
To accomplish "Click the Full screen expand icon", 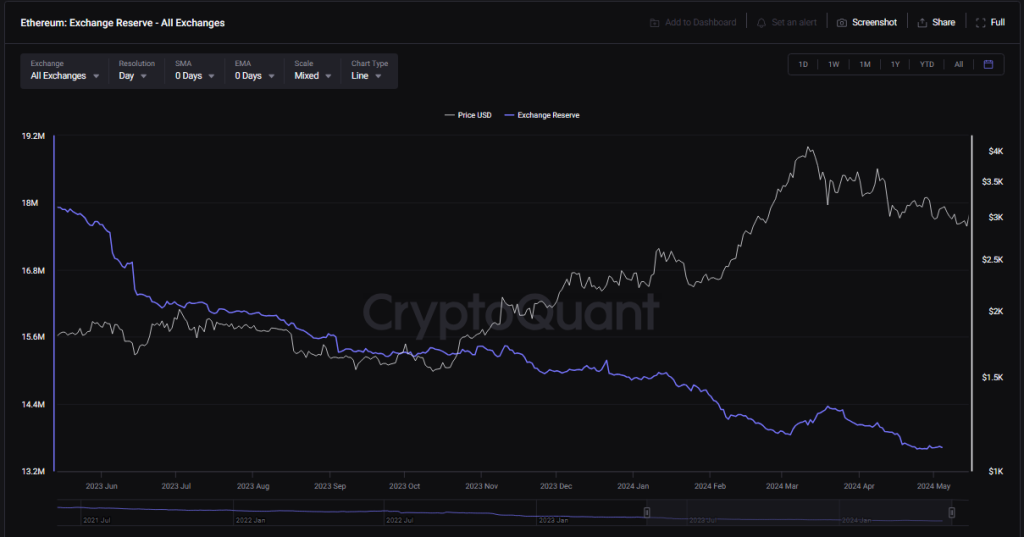I will 981,22.
